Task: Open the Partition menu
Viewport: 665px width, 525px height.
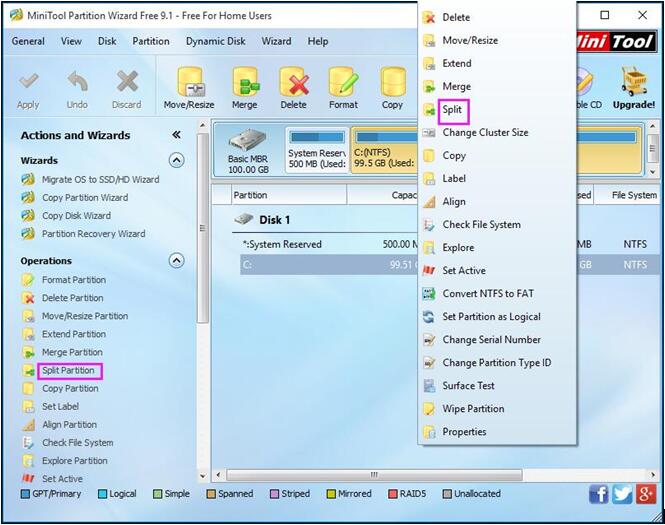Action: pyautogui.click(x=151, y=41)
